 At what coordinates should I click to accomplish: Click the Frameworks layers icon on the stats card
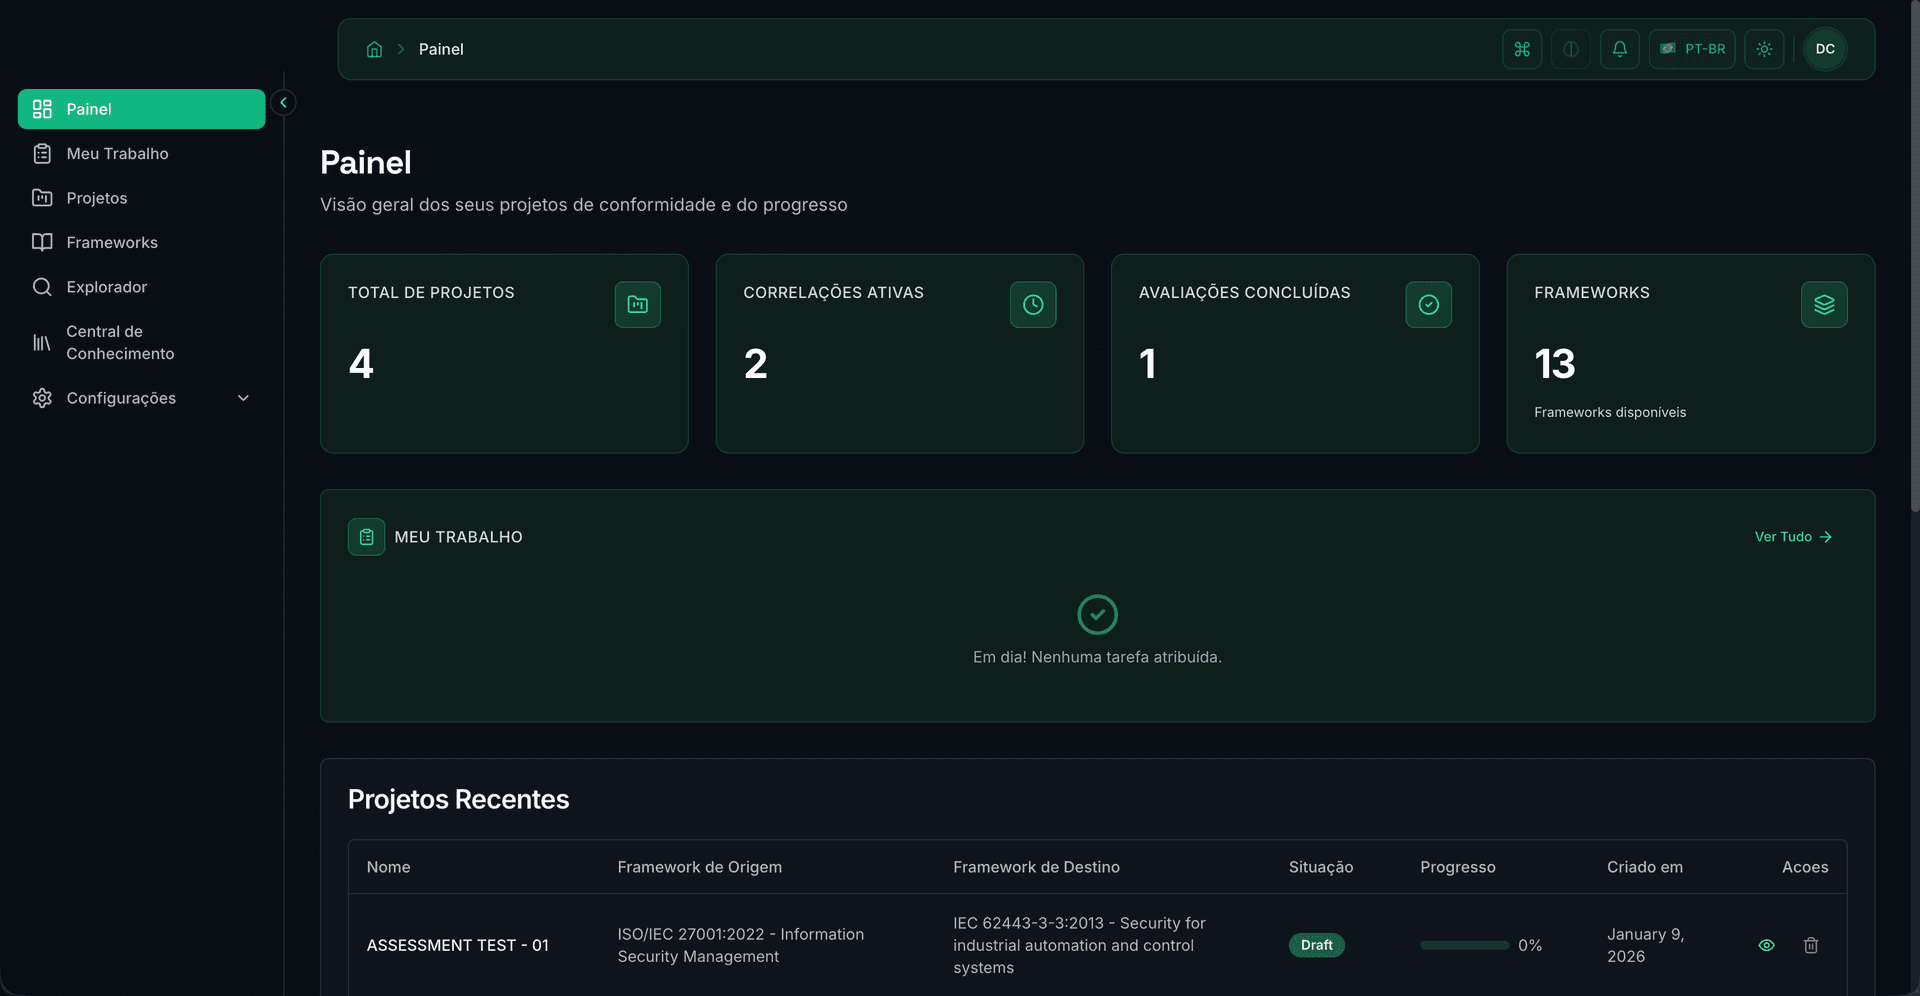point(1824,305)
